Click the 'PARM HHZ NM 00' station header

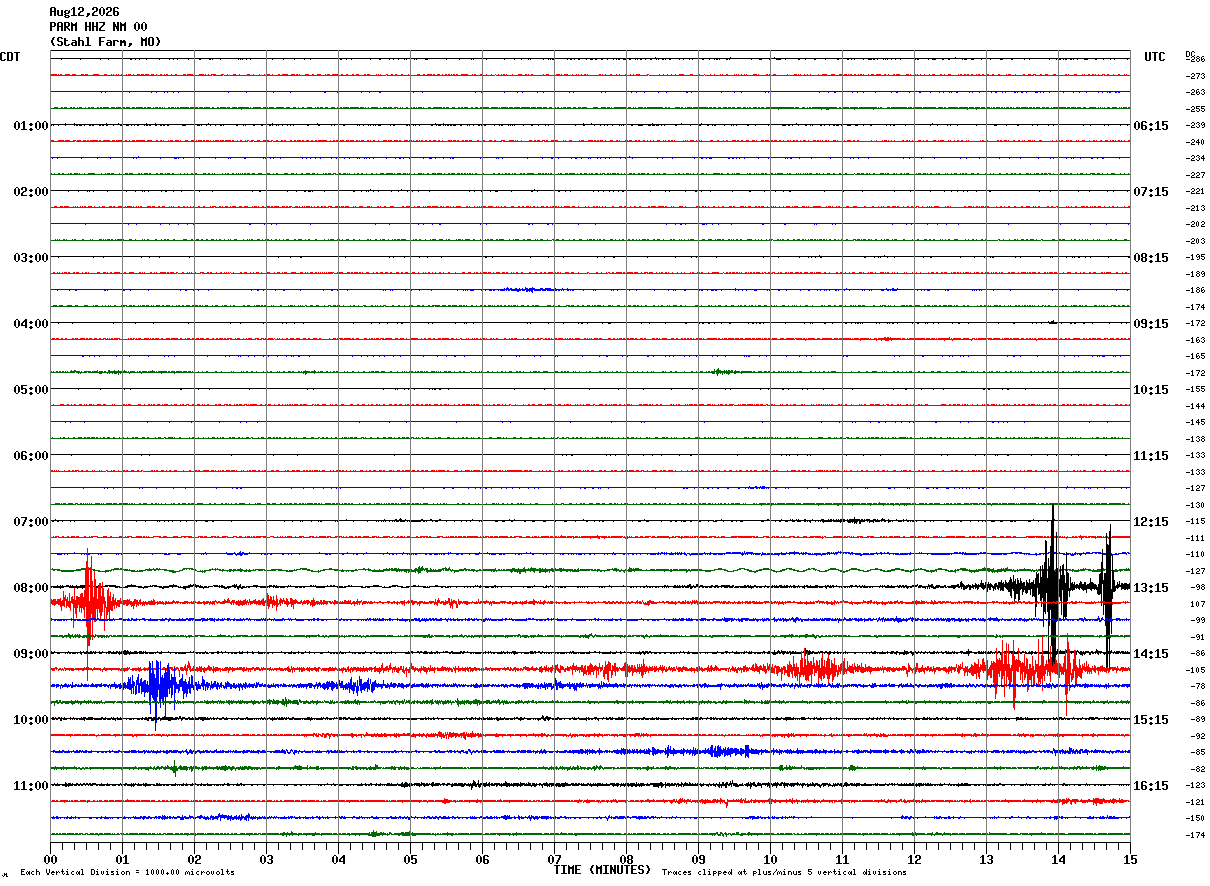(x=98, y=27)
